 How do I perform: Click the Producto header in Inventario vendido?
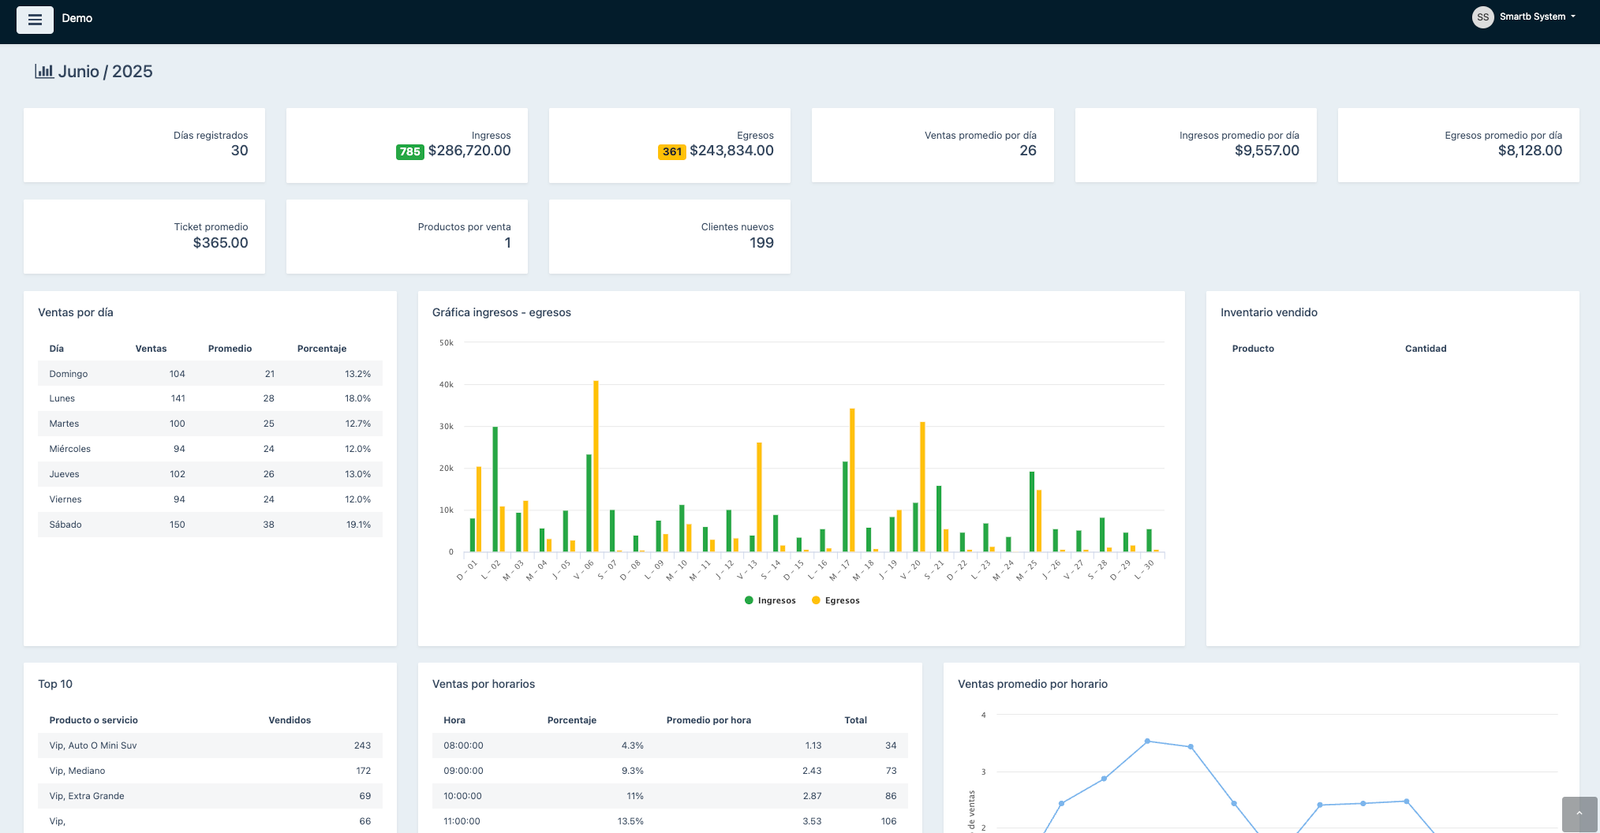click(1253, 349)
